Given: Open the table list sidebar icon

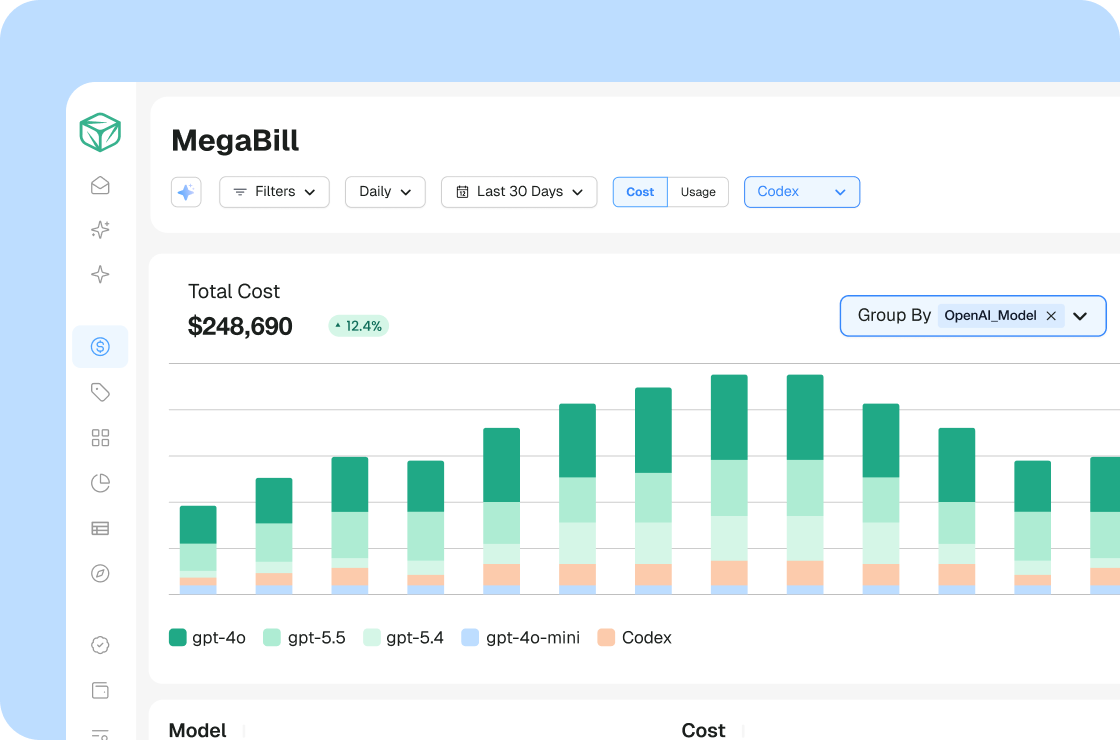Looking at the screenshot, I should (100, 529).
